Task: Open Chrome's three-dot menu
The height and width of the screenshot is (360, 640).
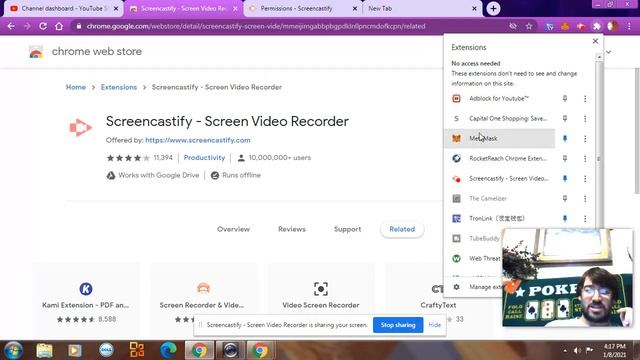Action: point(629,26)
